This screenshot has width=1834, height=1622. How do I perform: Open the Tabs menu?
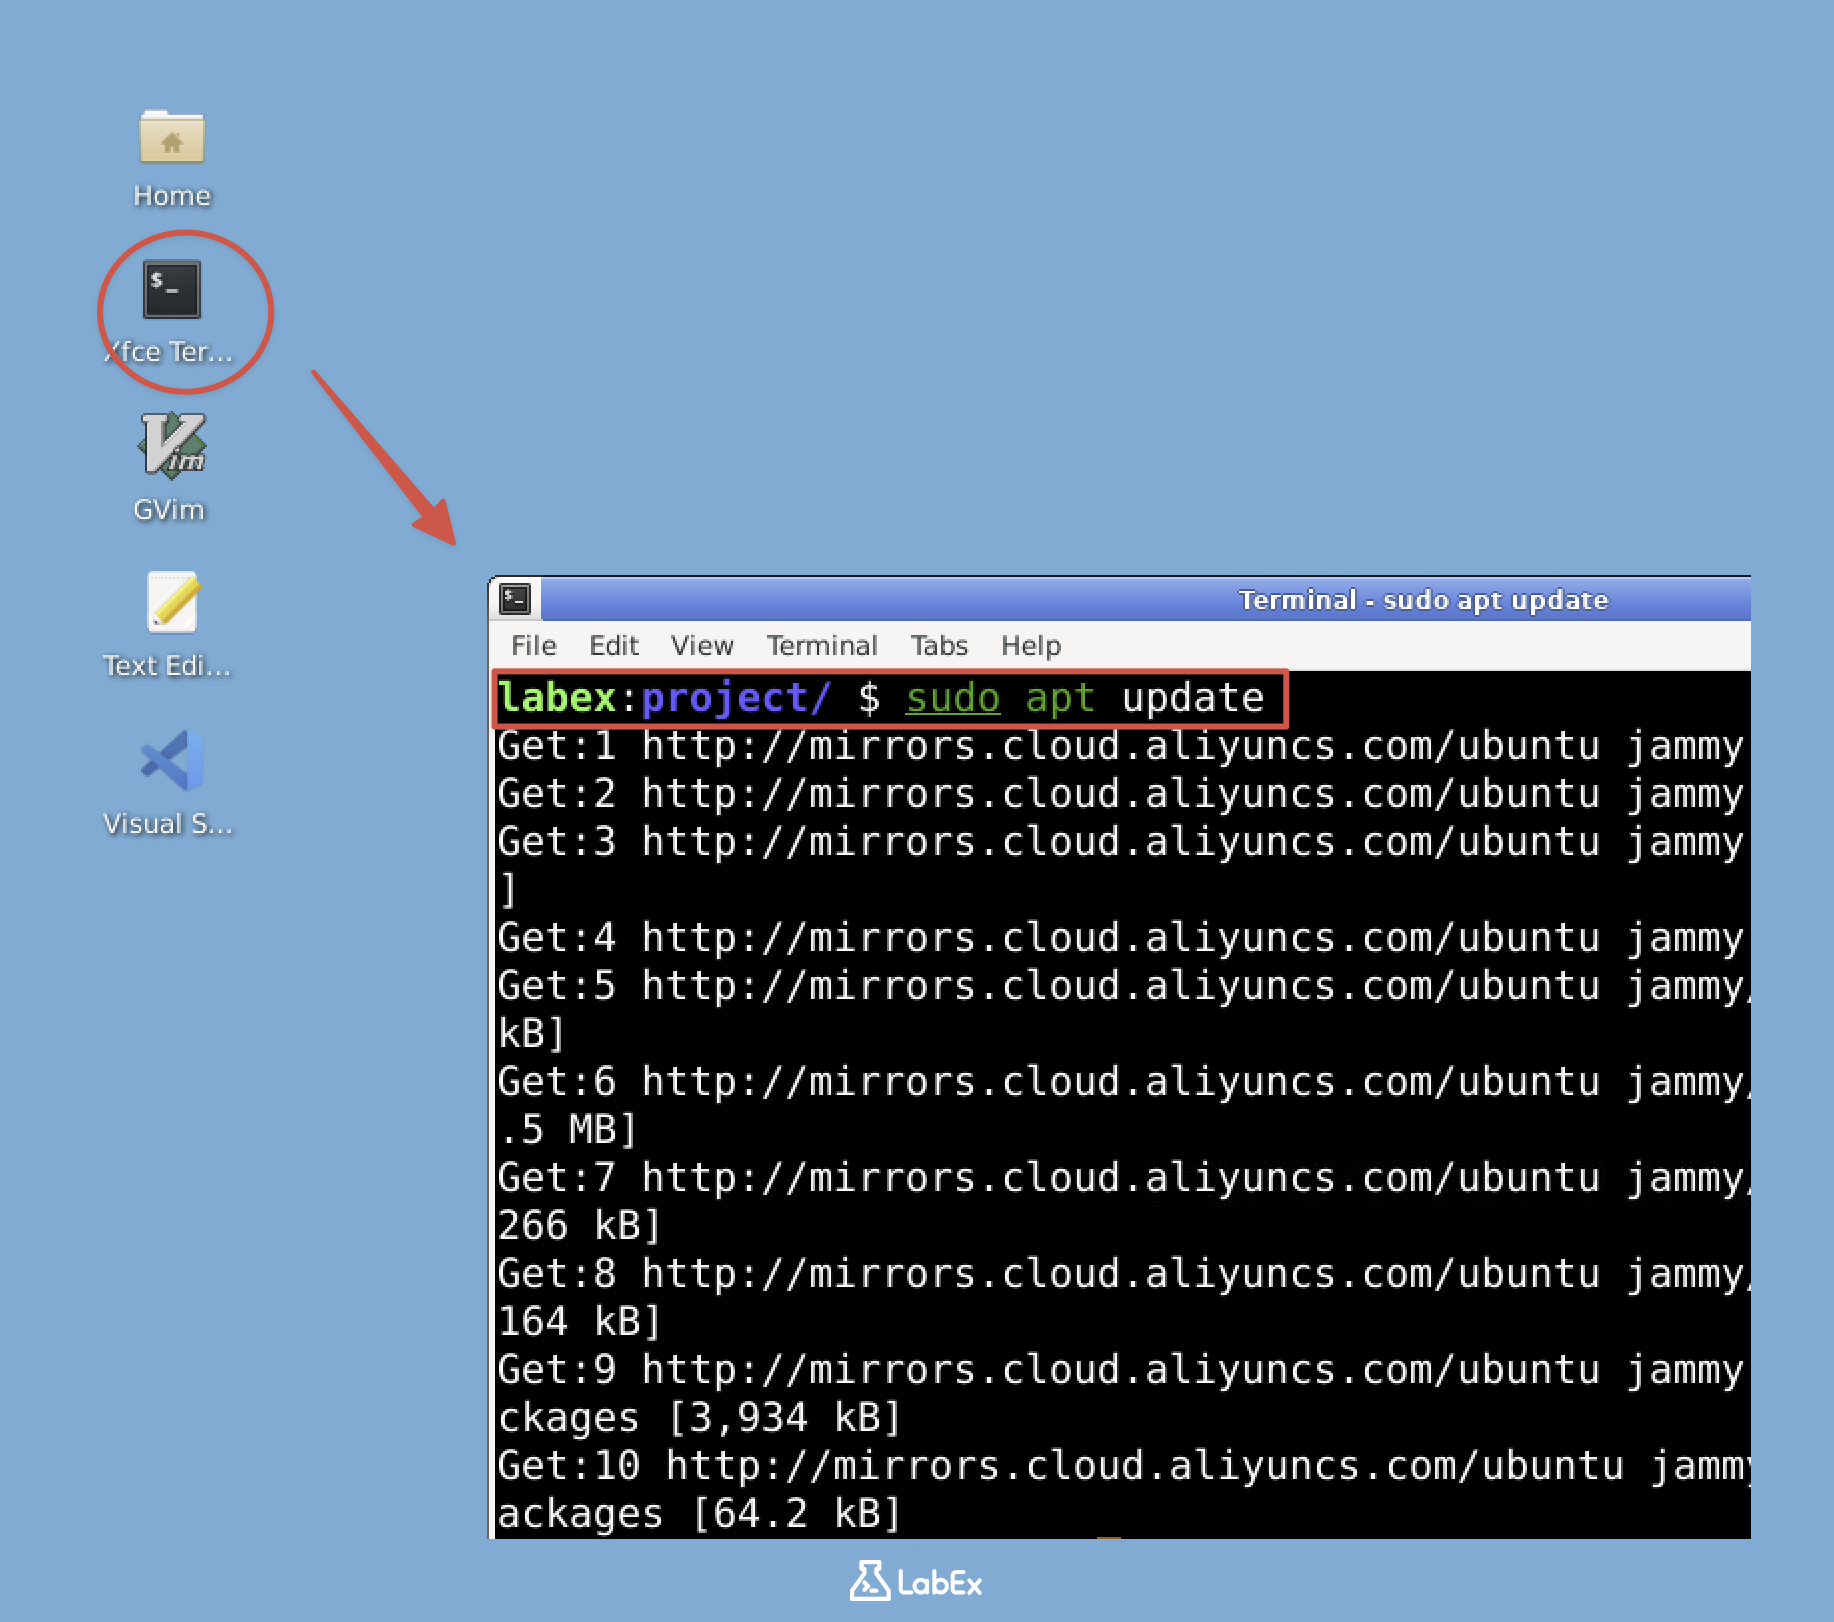[x=938, y=645]
